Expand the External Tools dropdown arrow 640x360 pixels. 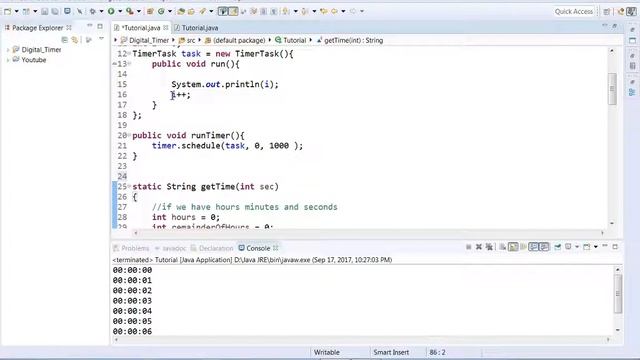pyautogui.click(x=139, y=11)
